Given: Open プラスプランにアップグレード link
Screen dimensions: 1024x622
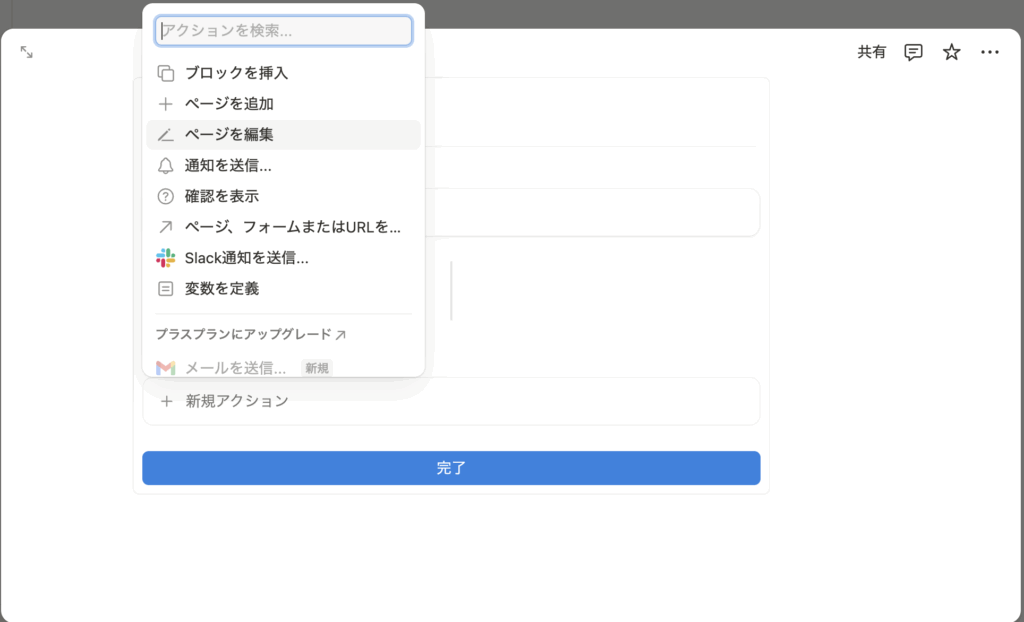Looking at the screenshot, I should tap(250, 334).
